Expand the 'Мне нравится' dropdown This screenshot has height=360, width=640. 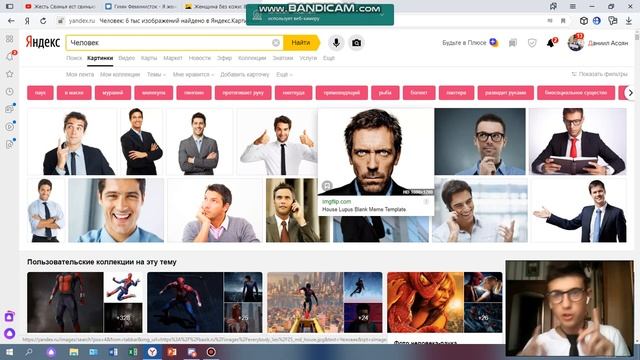pos(193,74)
